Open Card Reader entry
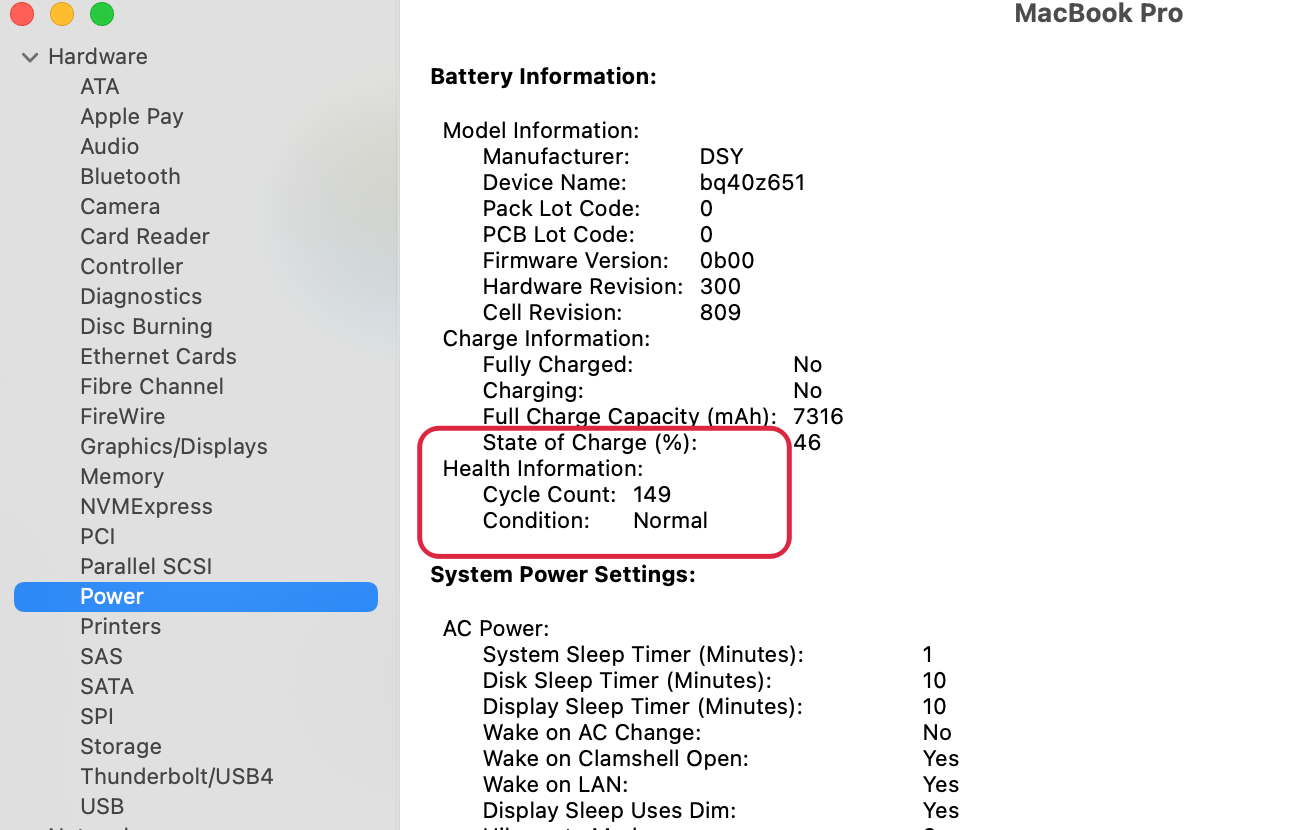This screenshot has width=1290, height=830. [145, 236]
